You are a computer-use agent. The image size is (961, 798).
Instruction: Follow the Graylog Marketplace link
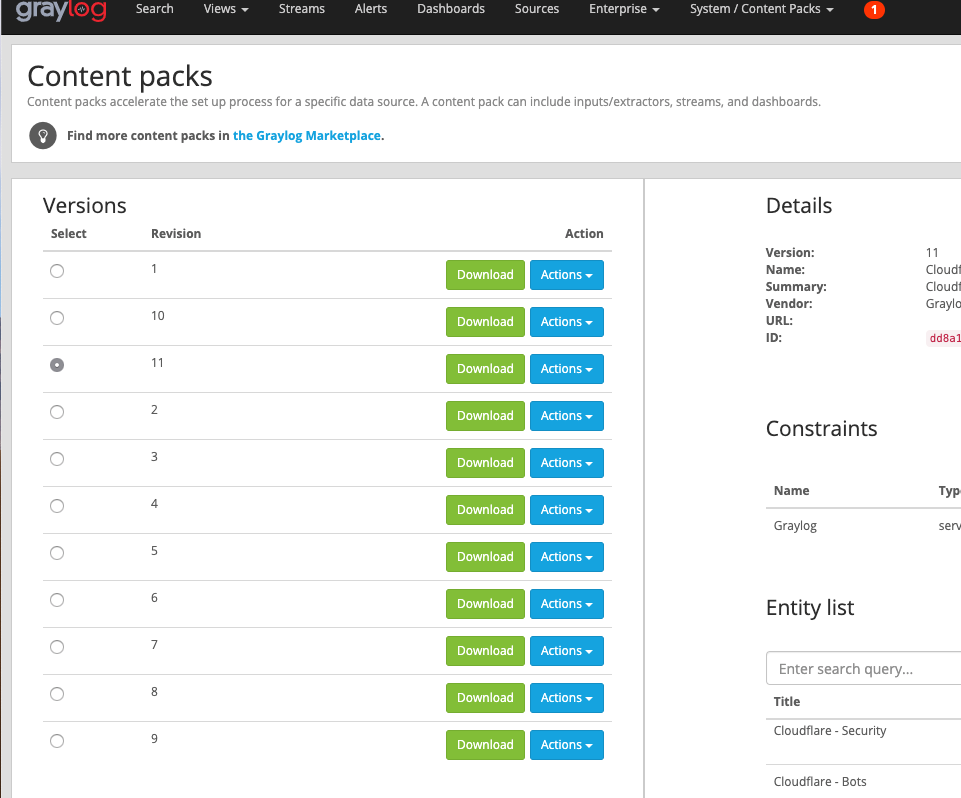[x=306, y=135]
